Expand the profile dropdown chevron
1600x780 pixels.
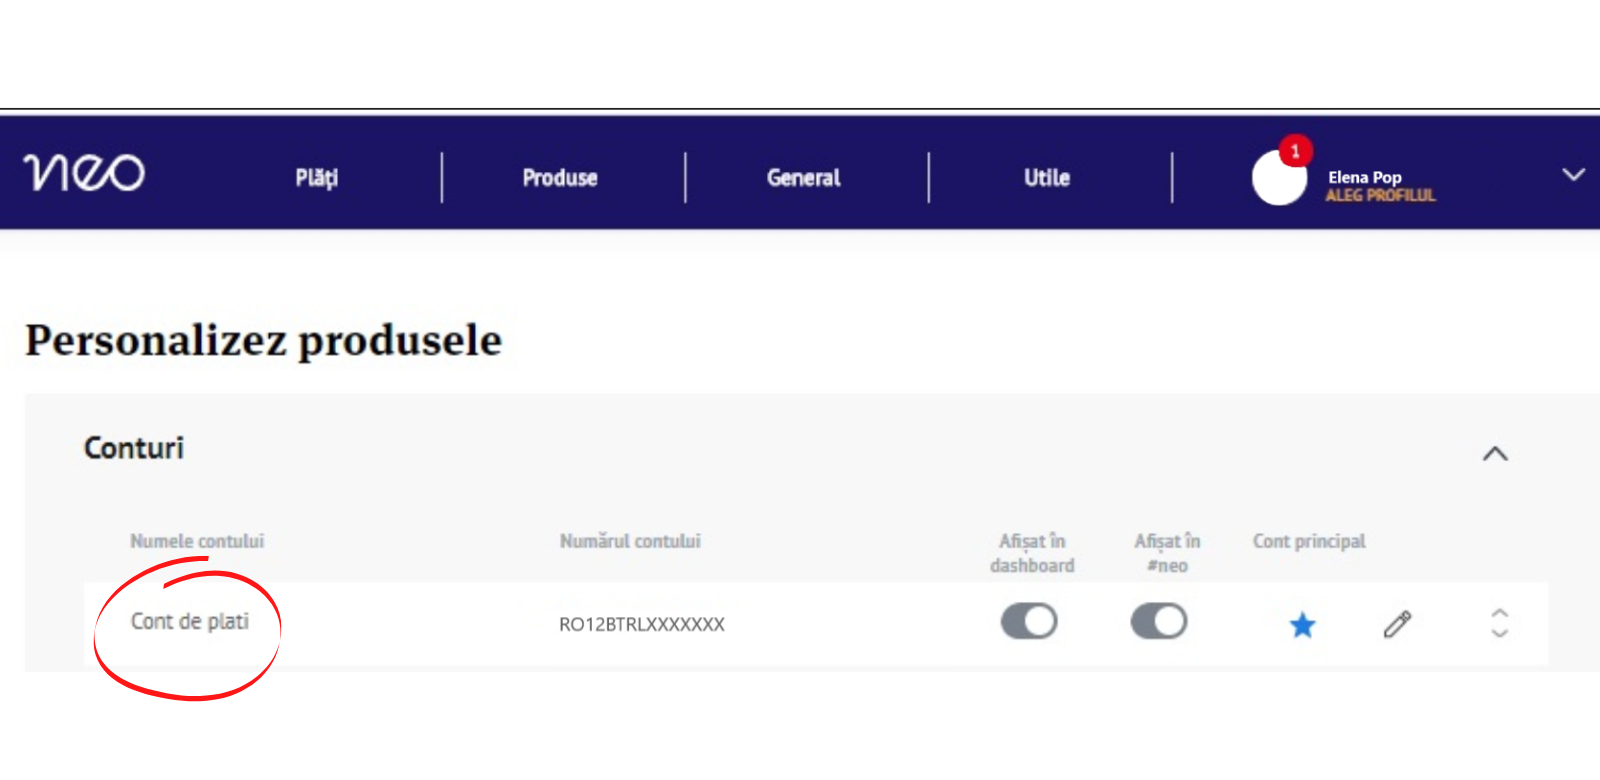pyautogui.click(x=1573, y=175)
